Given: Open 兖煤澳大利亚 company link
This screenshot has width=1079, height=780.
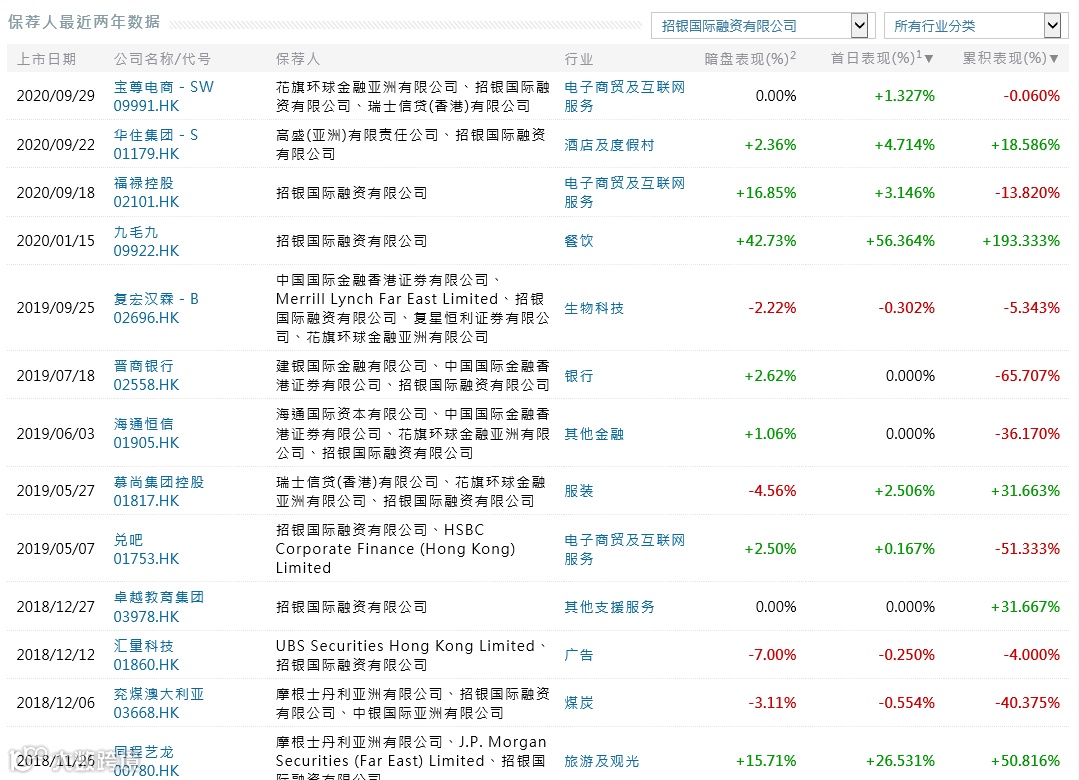Looking at the screenshot, I should point(159,694).
